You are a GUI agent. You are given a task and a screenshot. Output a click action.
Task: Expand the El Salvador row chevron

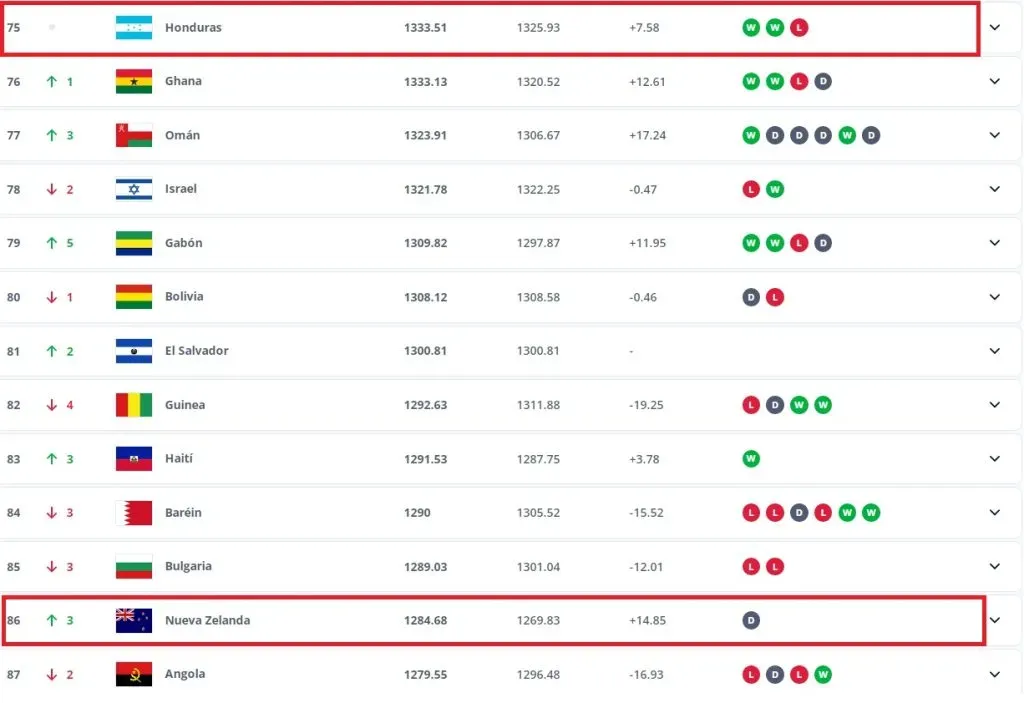pyautogui.click(x=994, y=351)
